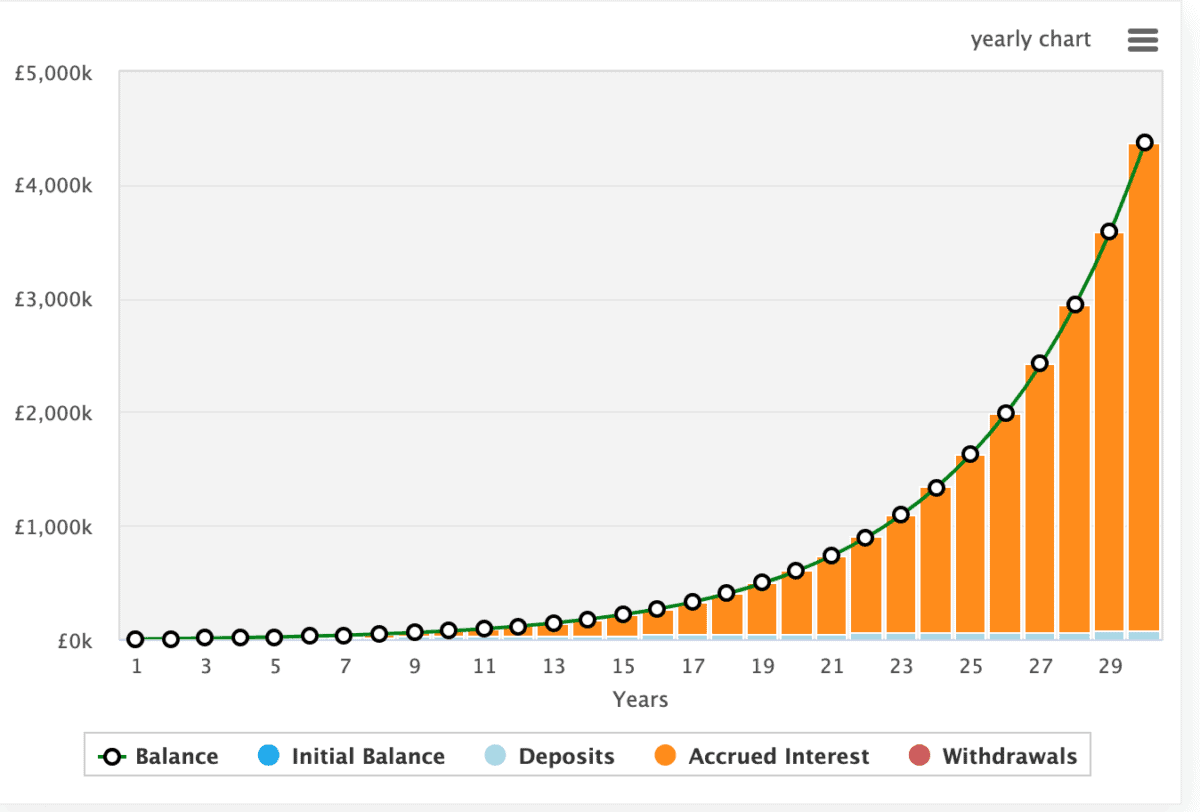Toggle the Withdrawals legend item

(x=1009, y=756)
